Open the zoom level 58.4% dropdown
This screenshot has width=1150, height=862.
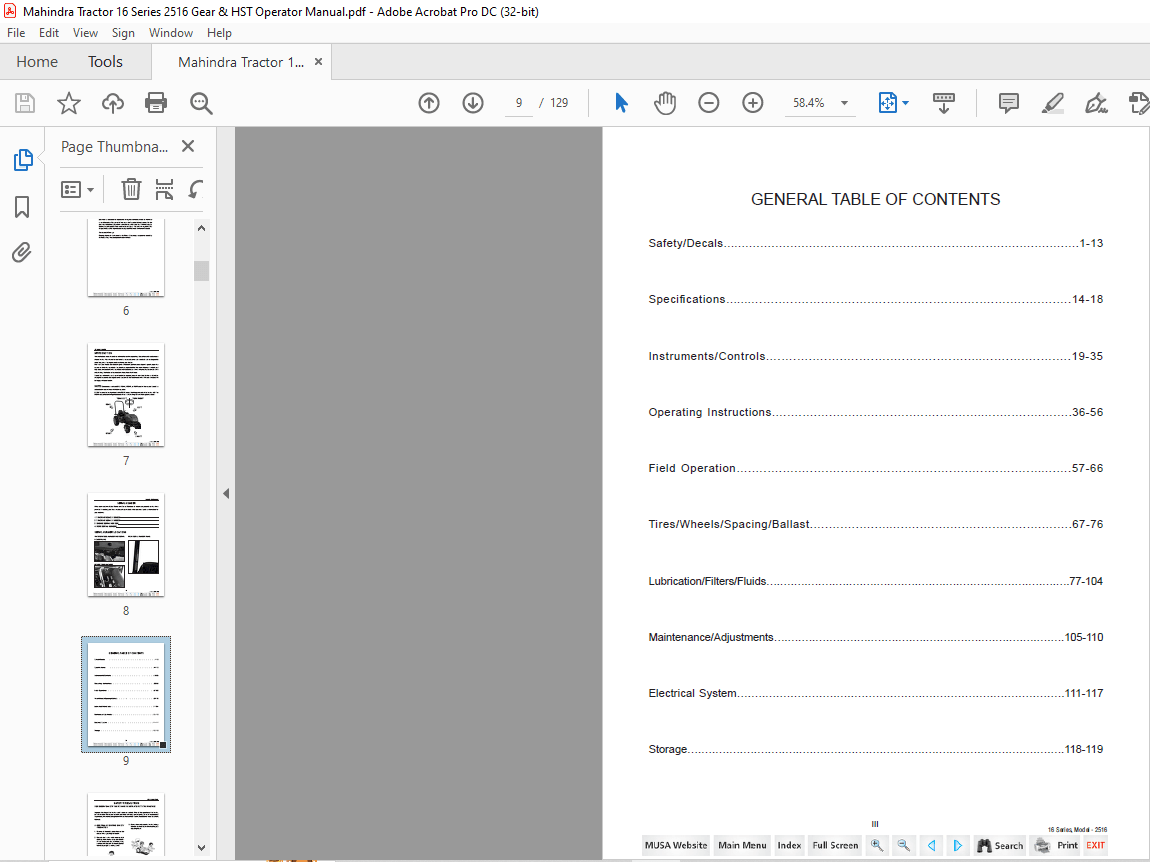[x=844, y=103]
